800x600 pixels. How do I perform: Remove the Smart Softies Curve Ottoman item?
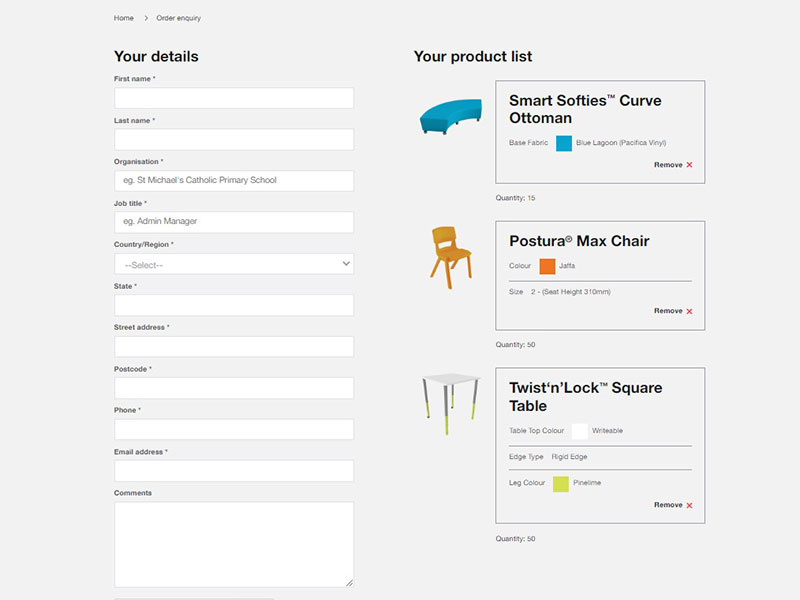[x=673, y=165]
